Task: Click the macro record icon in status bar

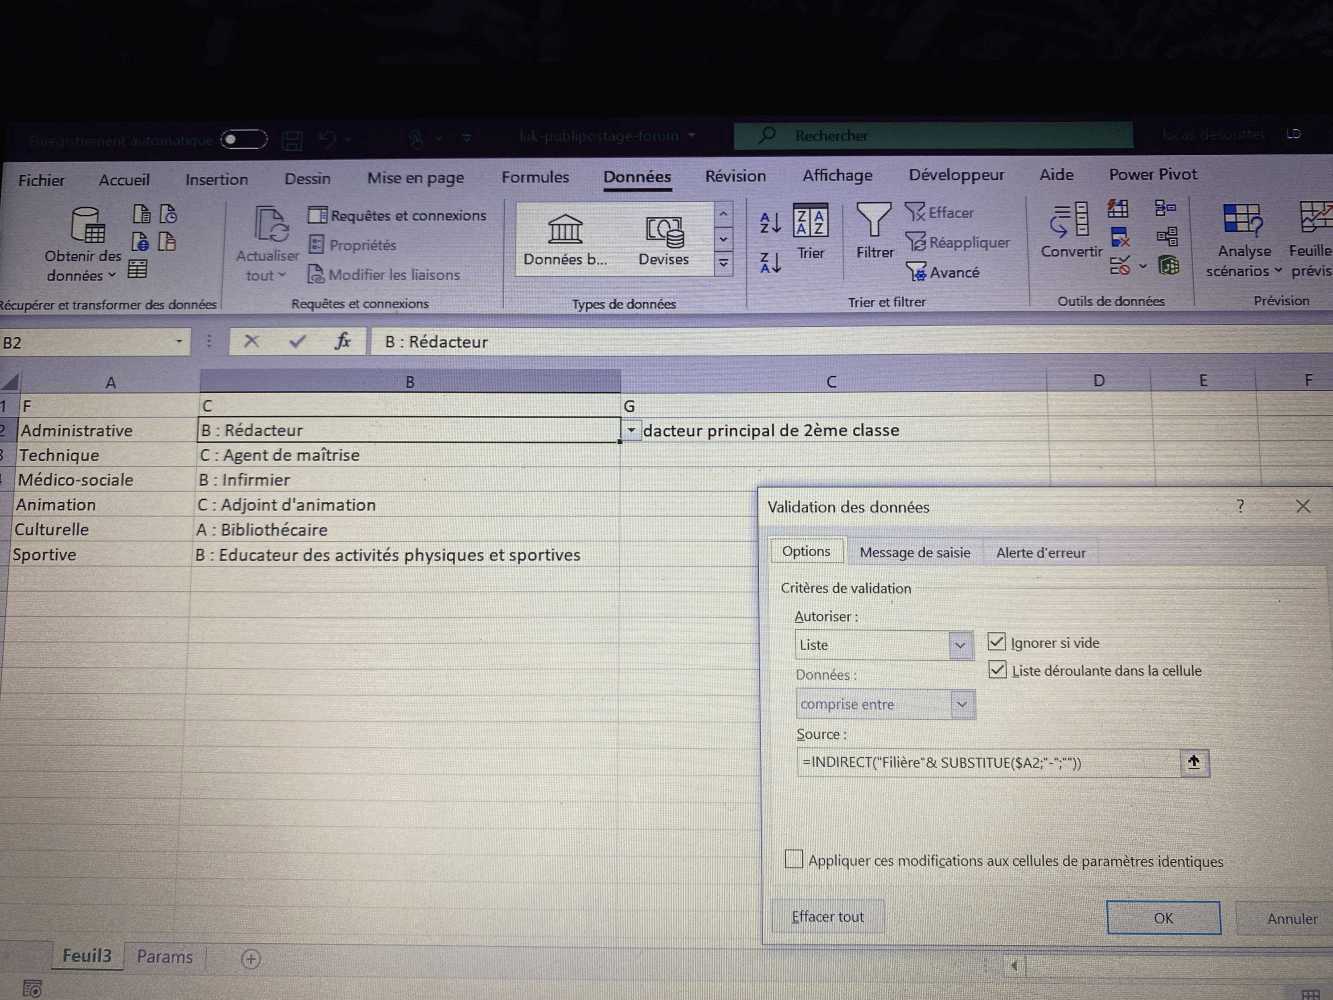Action: click(x=32, y=988)
